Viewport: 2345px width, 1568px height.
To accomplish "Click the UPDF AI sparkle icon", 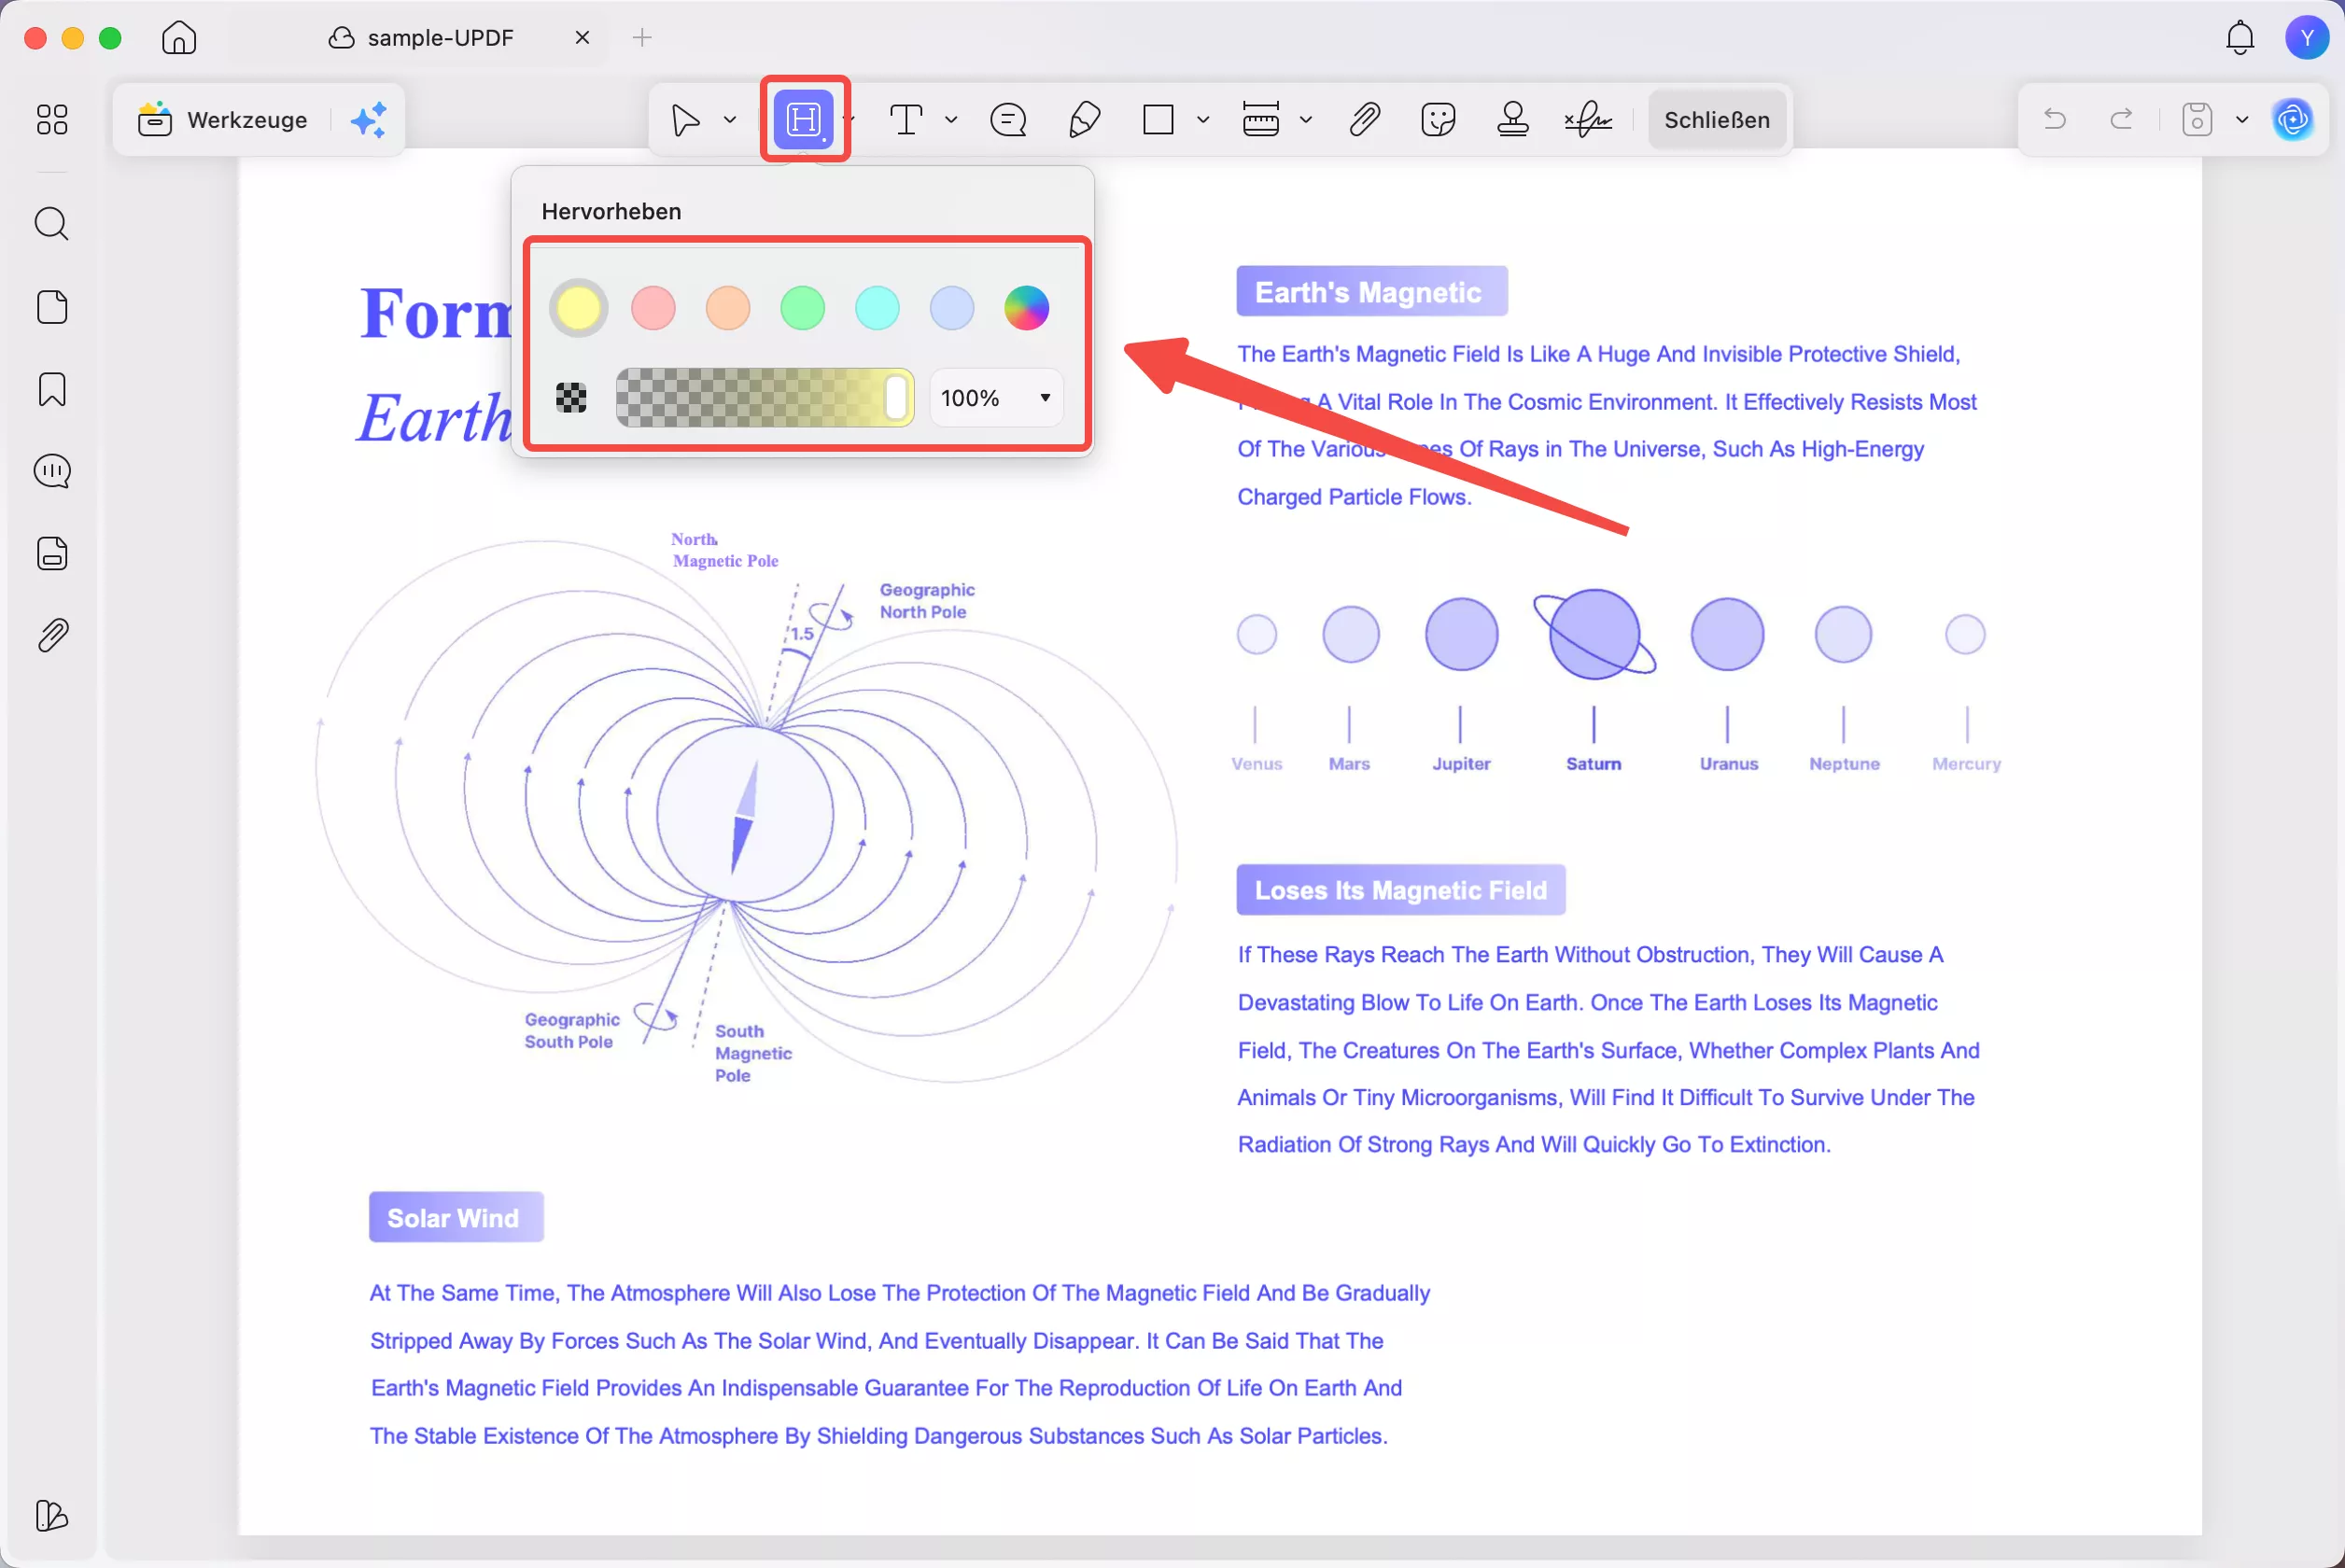I will [368, 120].
